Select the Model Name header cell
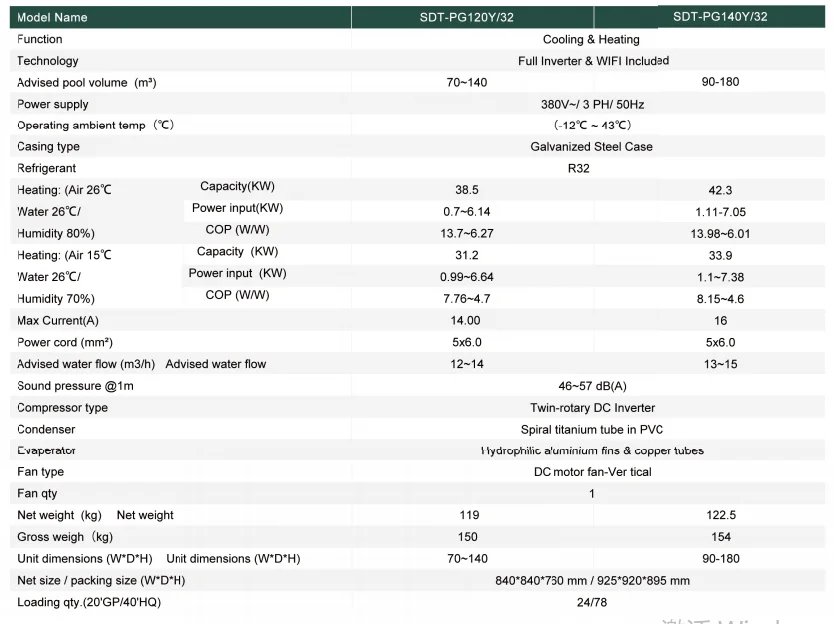The height and width of the screenshot is (624, 835). (x=52, y=17)
